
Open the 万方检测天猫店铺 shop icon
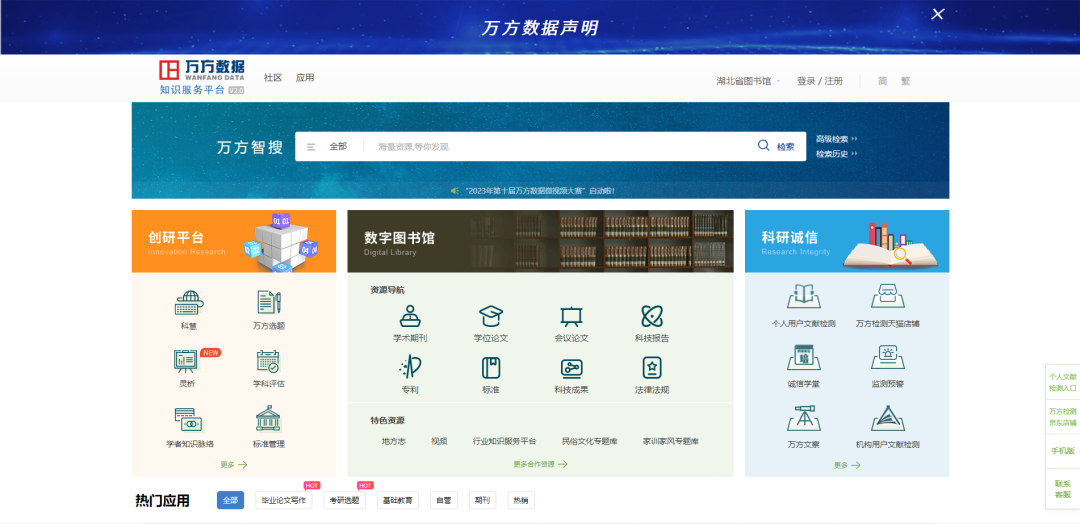coord(888,297)
